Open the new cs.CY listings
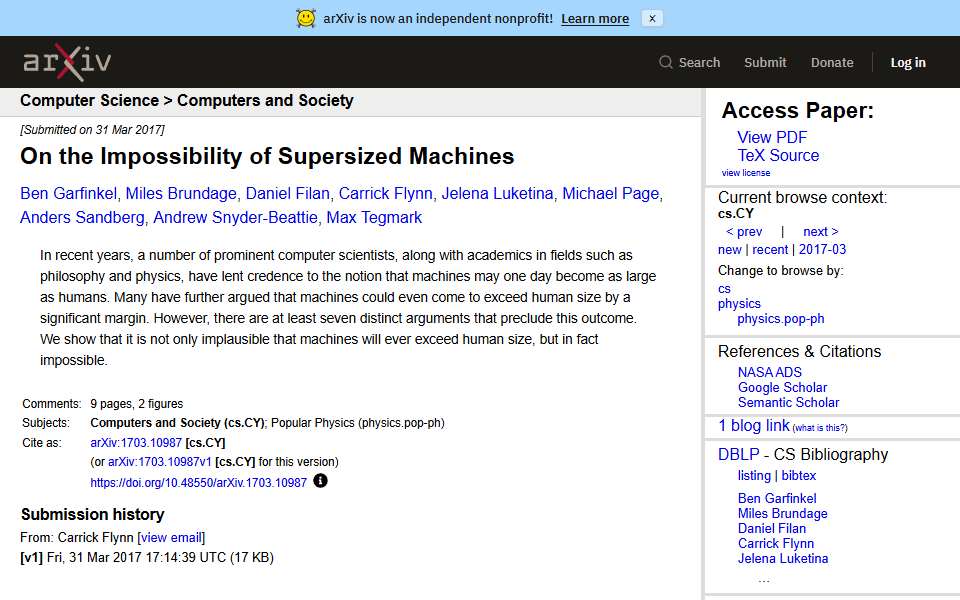Screen dimensions: 960x600 pyautogui.click(x=730, y=250)
